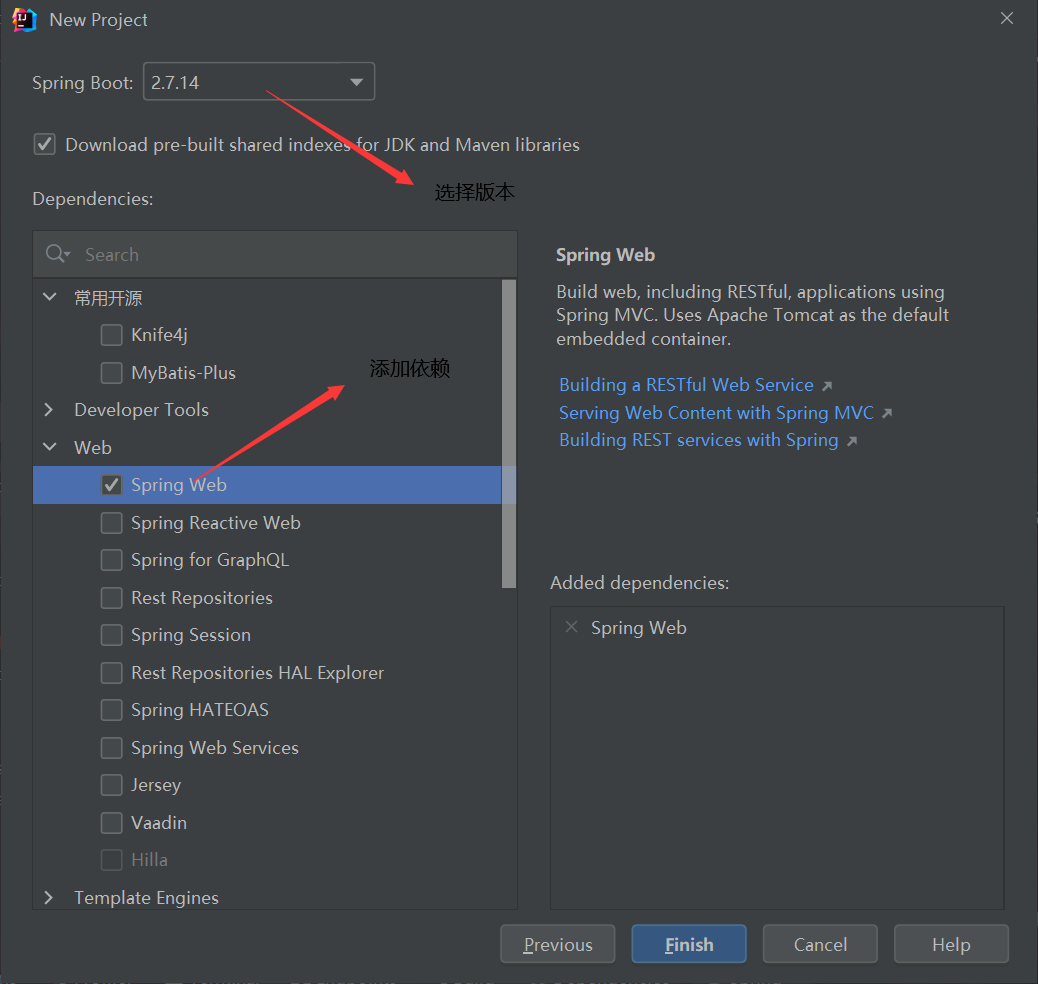Focus the dependencies Search field
Image resolution: width=1038 pixels, height=984 pixels.
pyautogui.click(x=275, y=254)
